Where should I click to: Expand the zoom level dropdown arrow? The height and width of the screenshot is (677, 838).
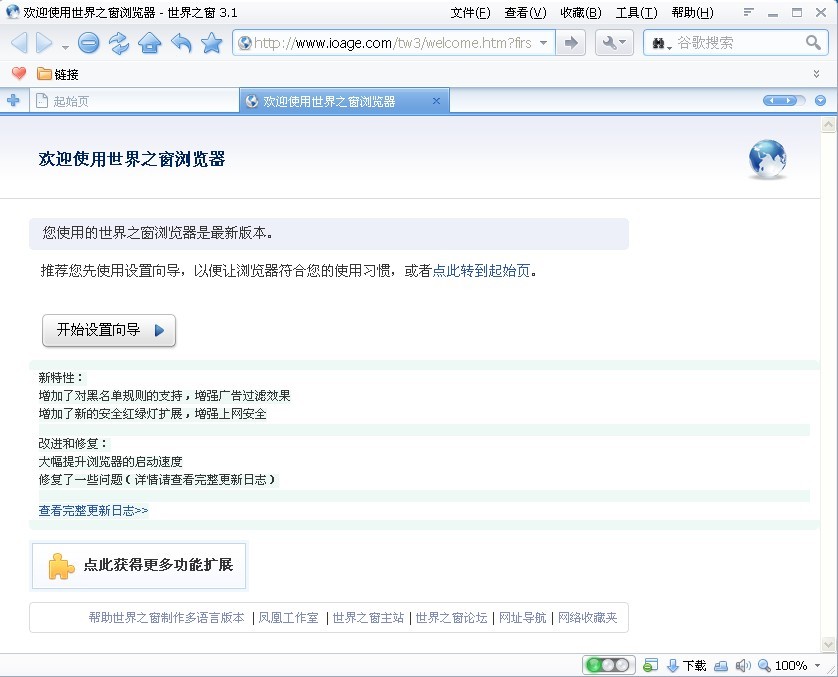pos(817,665)
